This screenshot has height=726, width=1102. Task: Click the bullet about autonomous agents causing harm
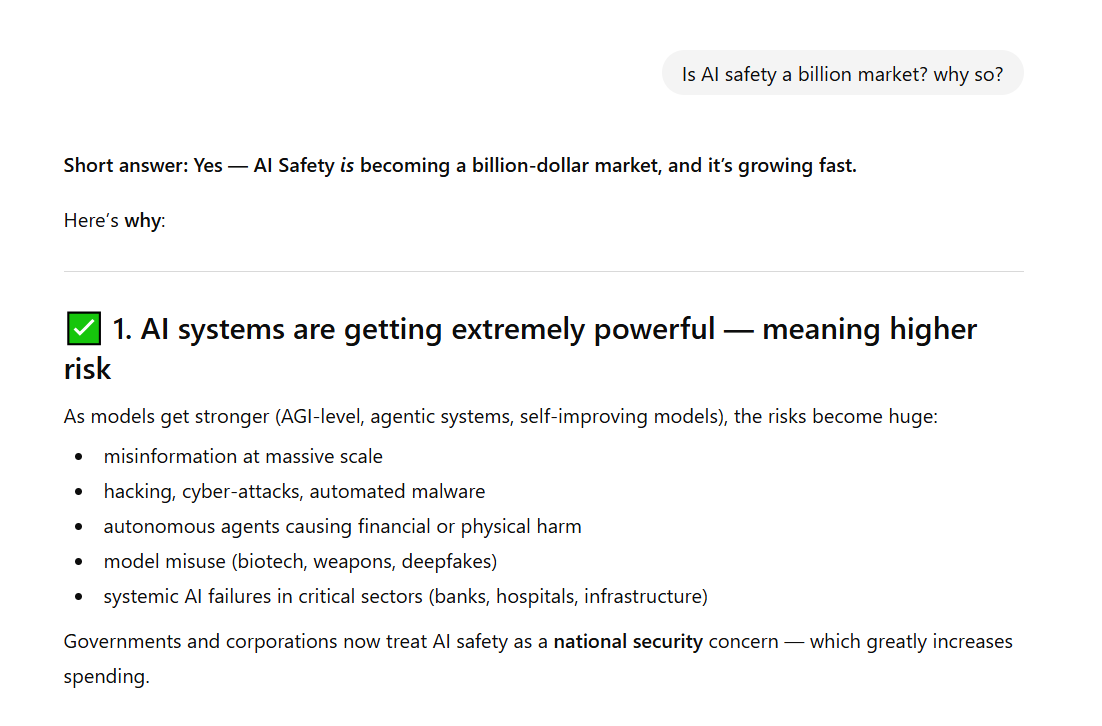click(x=342, y=526)
